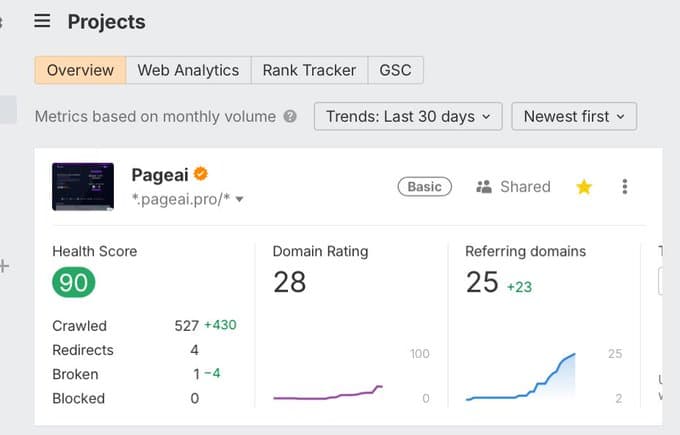
Task: Open the Newest first sort dropdown
Action: [x=574, y=116]
